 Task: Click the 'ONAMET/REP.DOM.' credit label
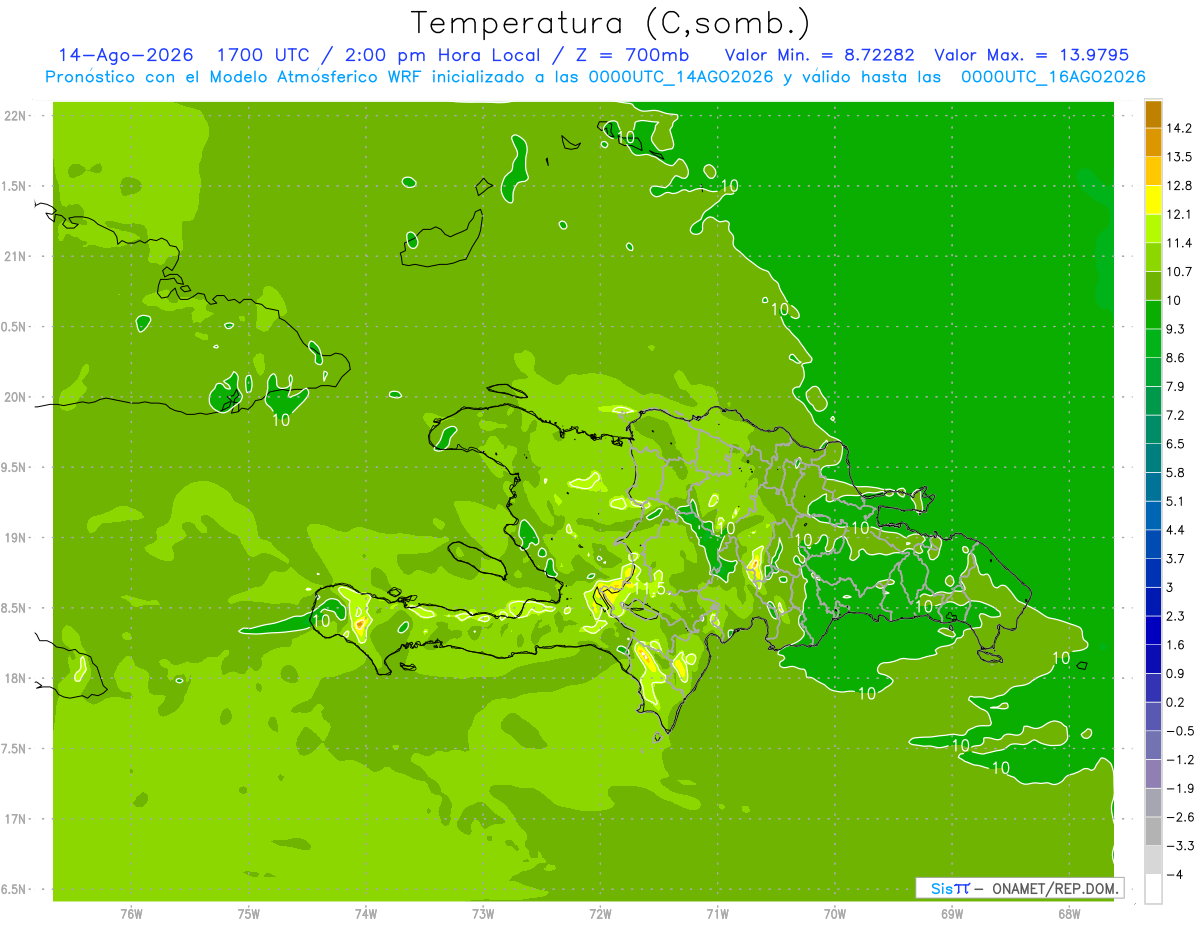click(x=1054, y=888)
